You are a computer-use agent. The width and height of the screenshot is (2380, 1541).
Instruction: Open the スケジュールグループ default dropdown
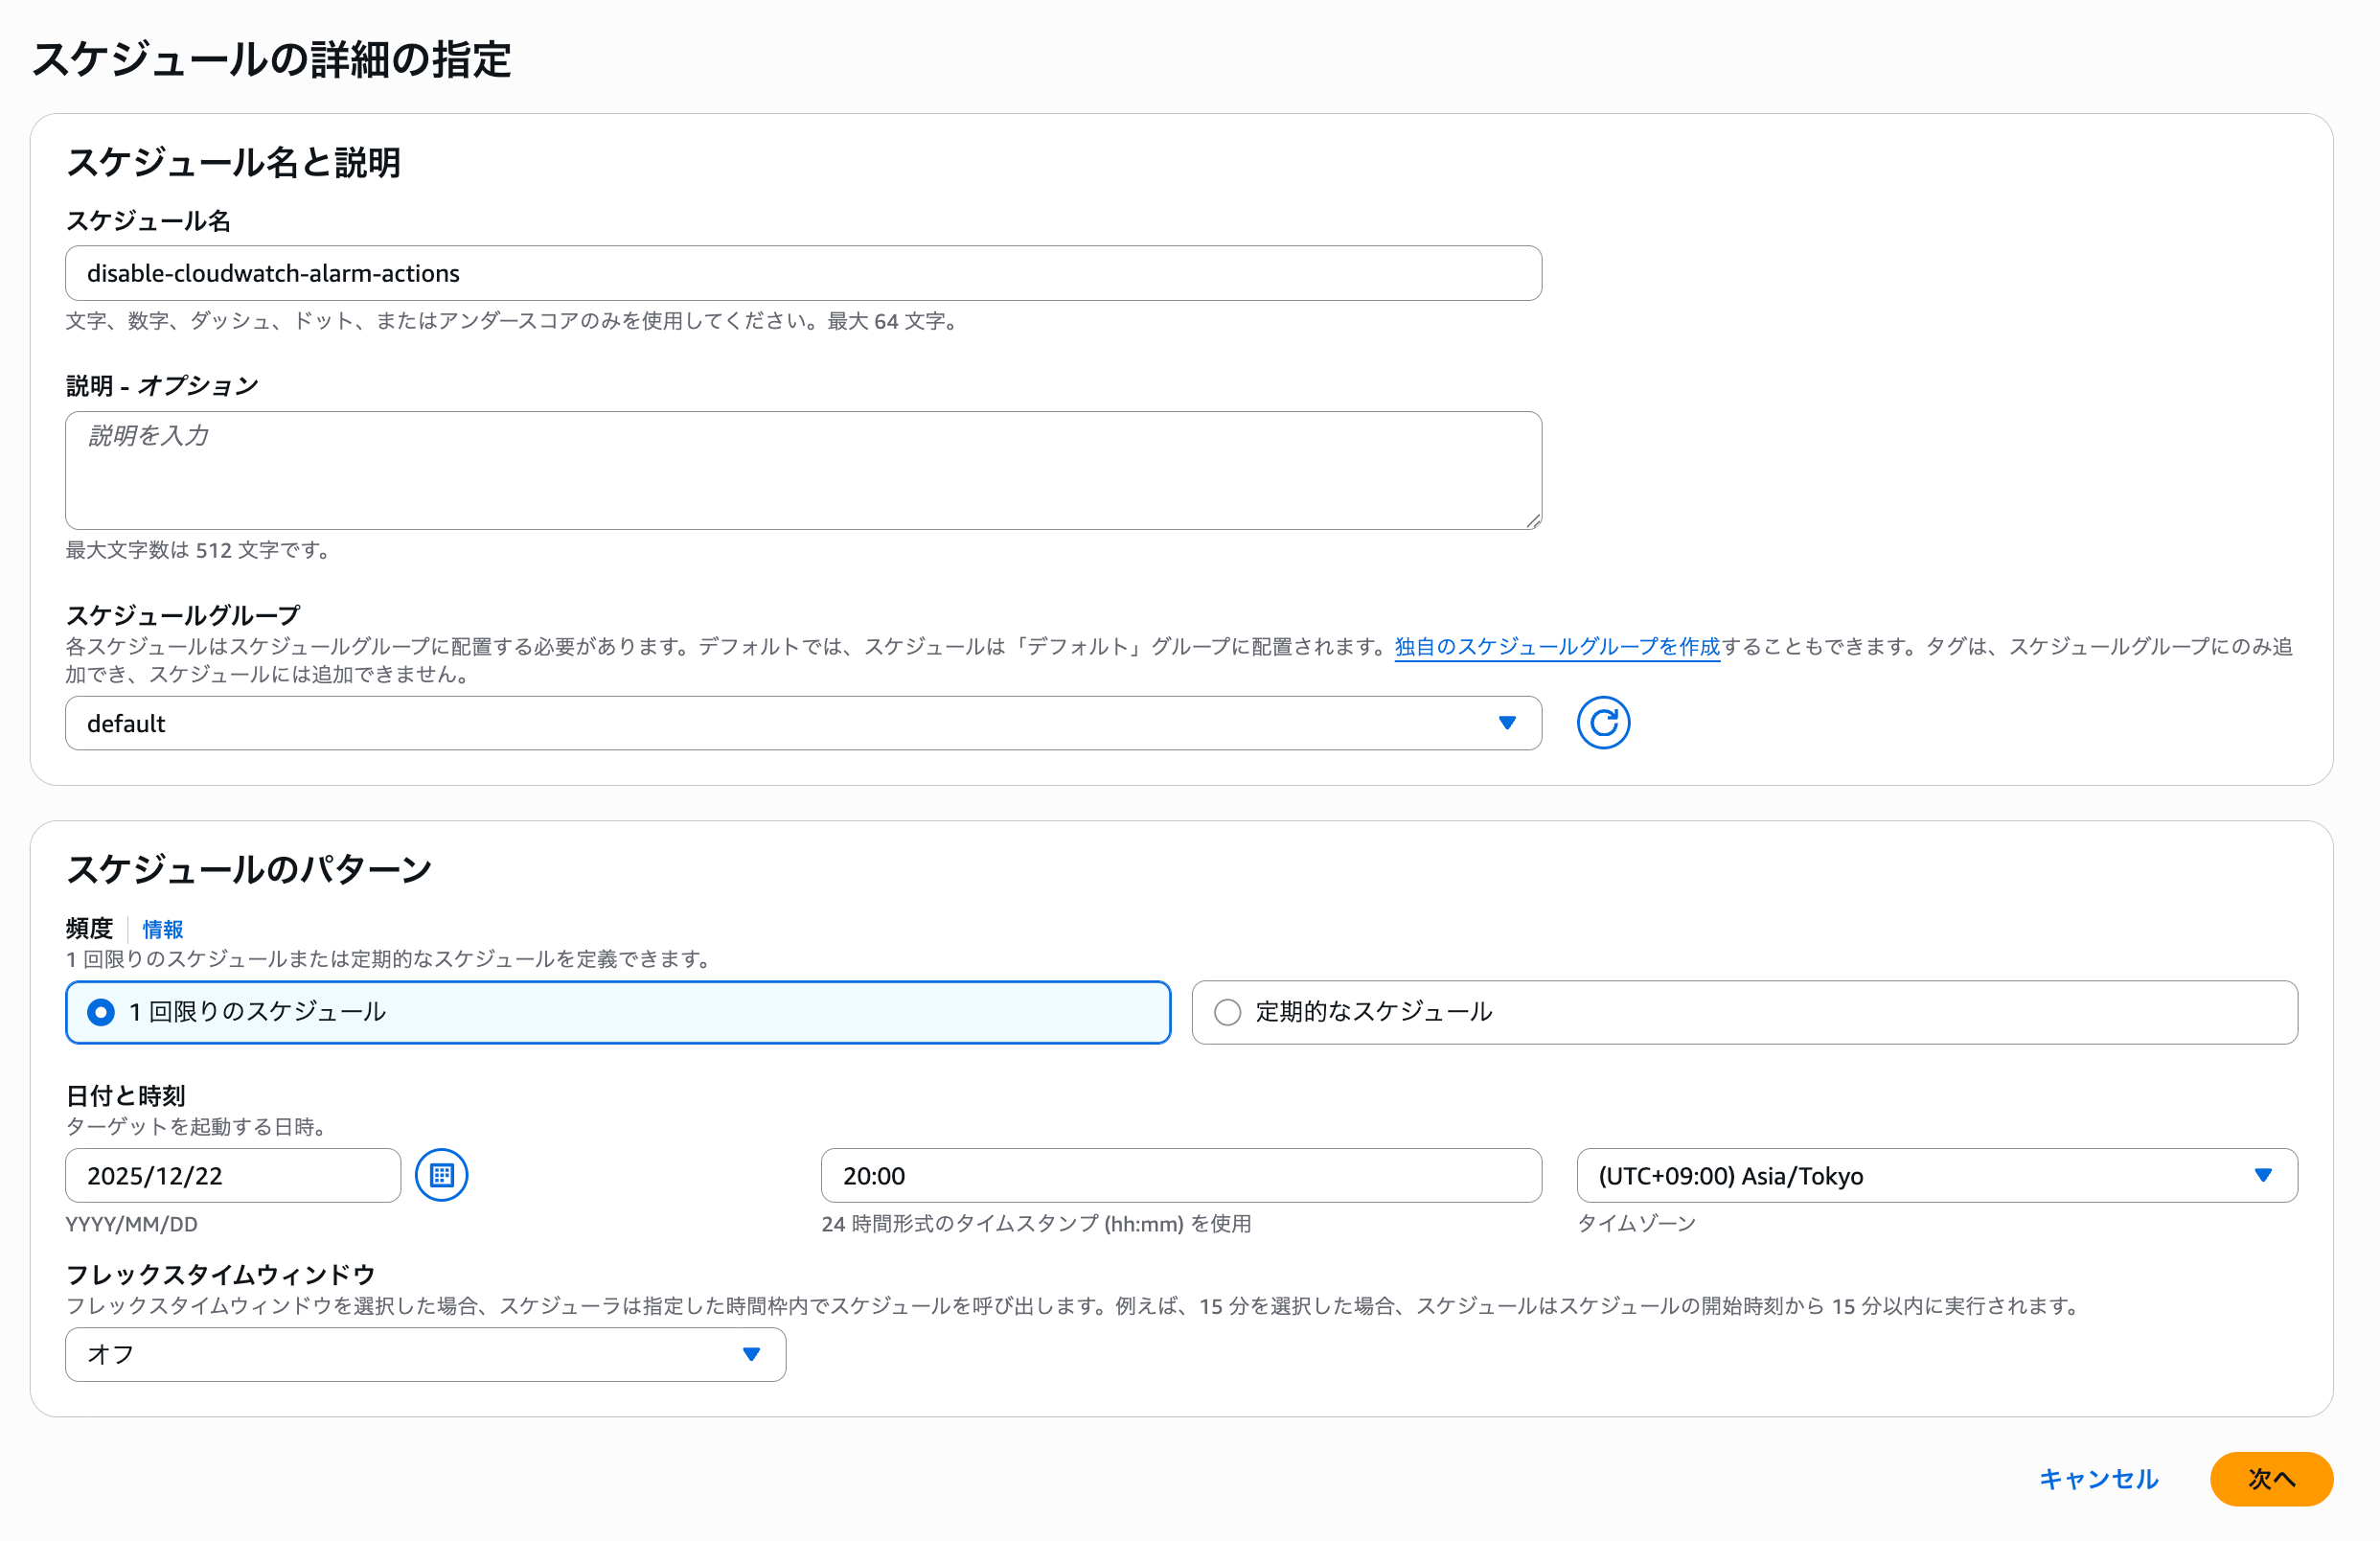[800, 722]
